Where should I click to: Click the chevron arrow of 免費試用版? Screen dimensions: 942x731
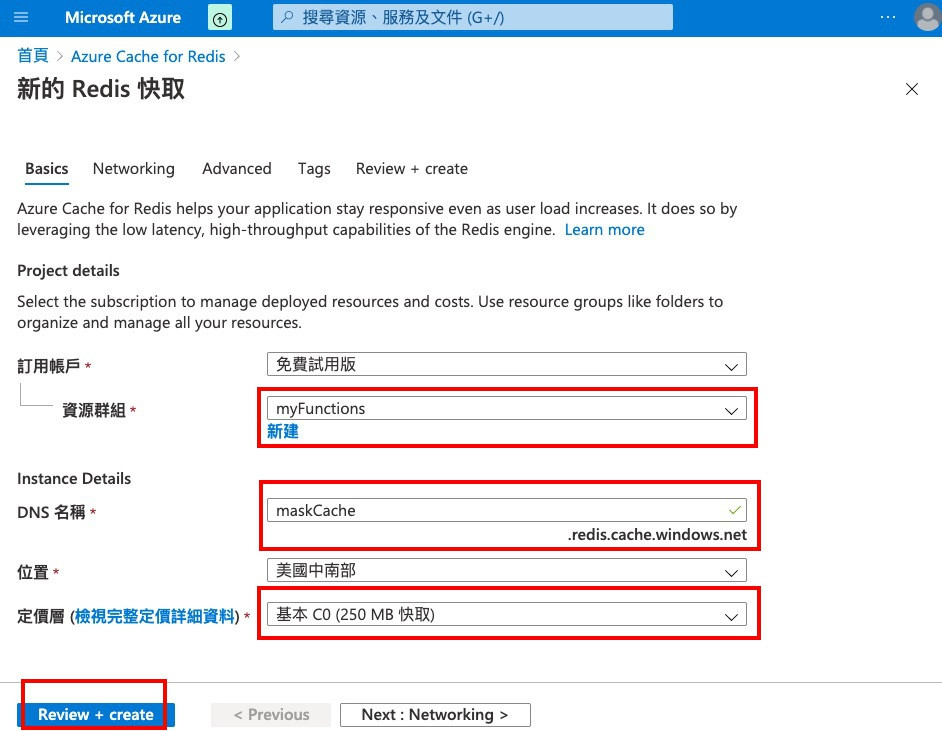tap(731, 366)
